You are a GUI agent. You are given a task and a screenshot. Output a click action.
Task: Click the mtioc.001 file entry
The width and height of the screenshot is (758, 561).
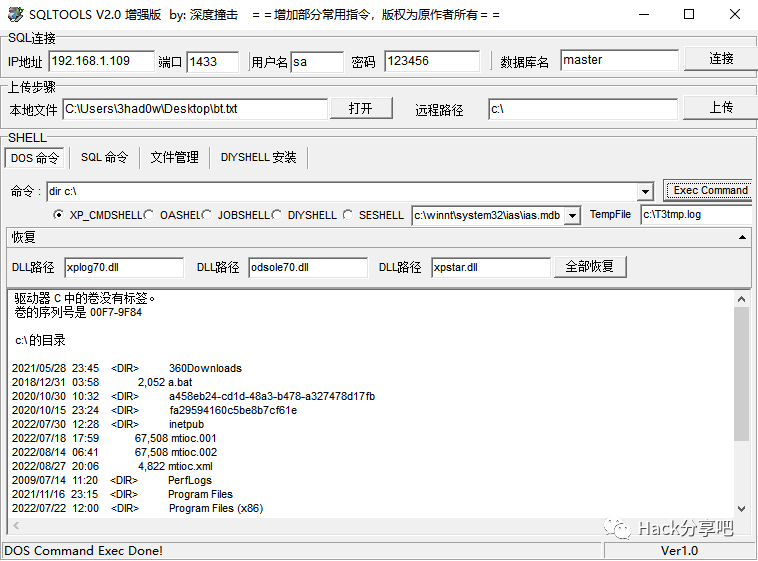[193, 438]
